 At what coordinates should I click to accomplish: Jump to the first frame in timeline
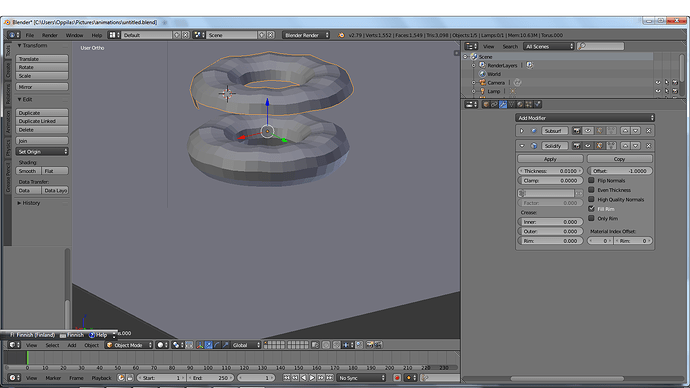(286, 378)
